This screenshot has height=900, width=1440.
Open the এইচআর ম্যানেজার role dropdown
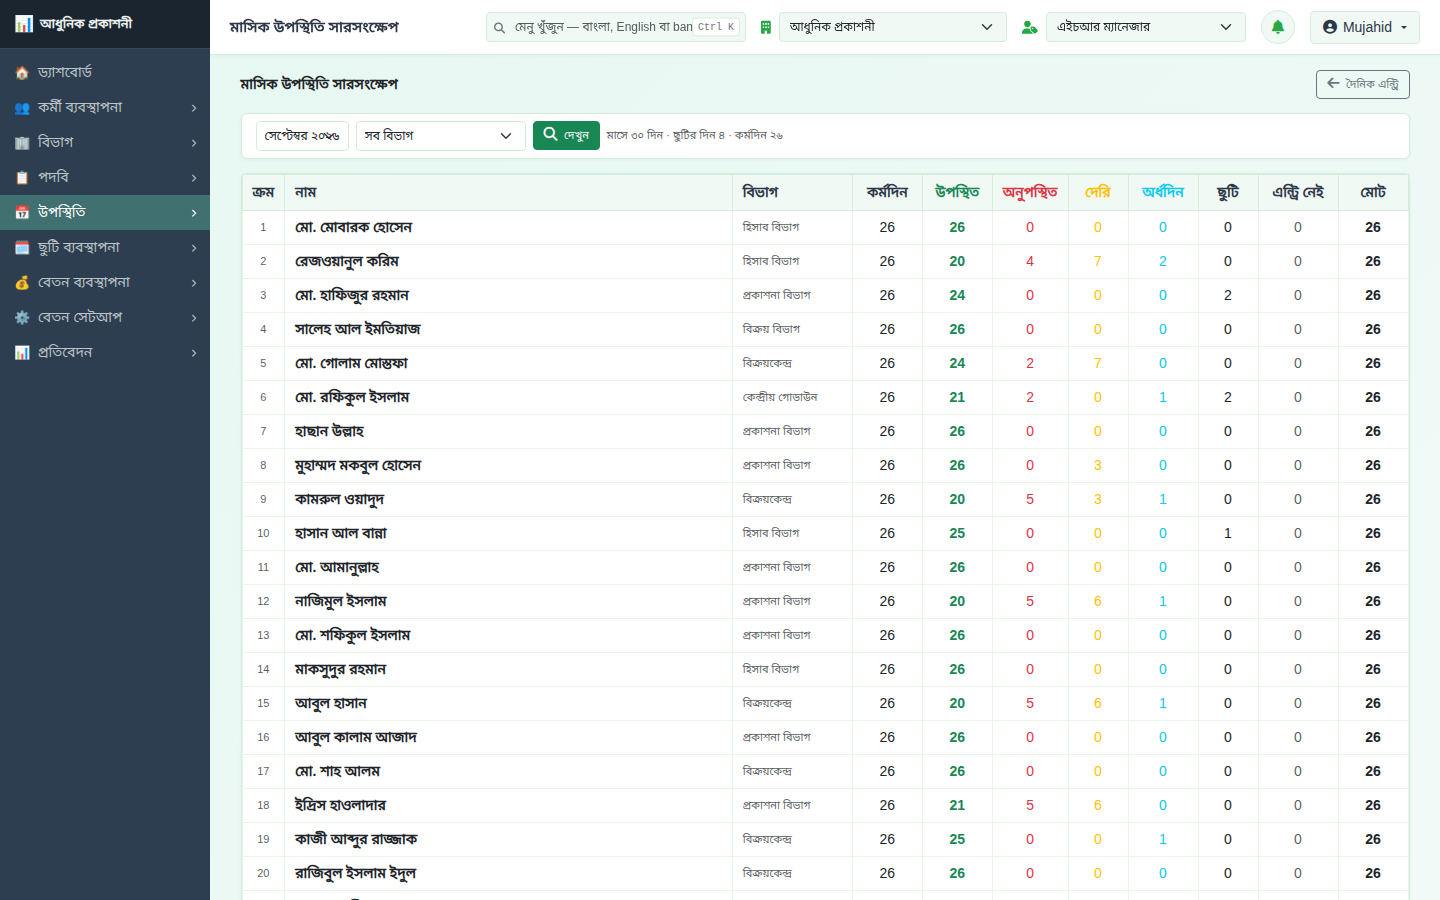pyautogui.click(x=1146, y=27)
